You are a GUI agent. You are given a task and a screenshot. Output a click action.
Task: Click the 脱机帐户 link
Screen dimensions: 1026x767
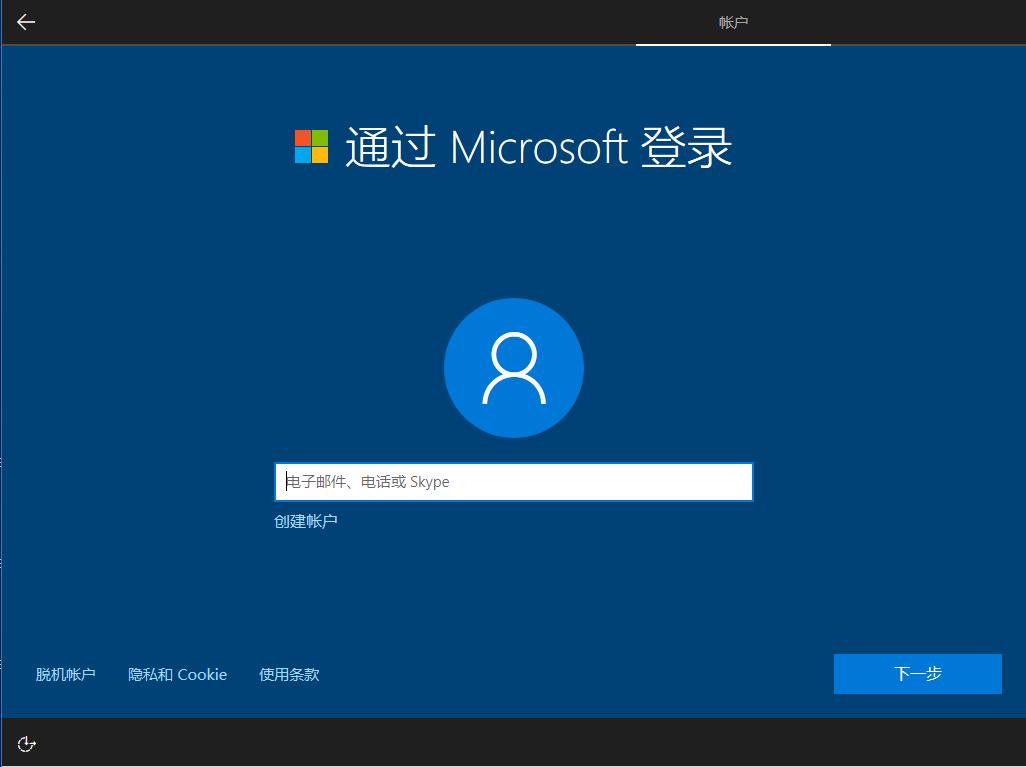(66, 674)
